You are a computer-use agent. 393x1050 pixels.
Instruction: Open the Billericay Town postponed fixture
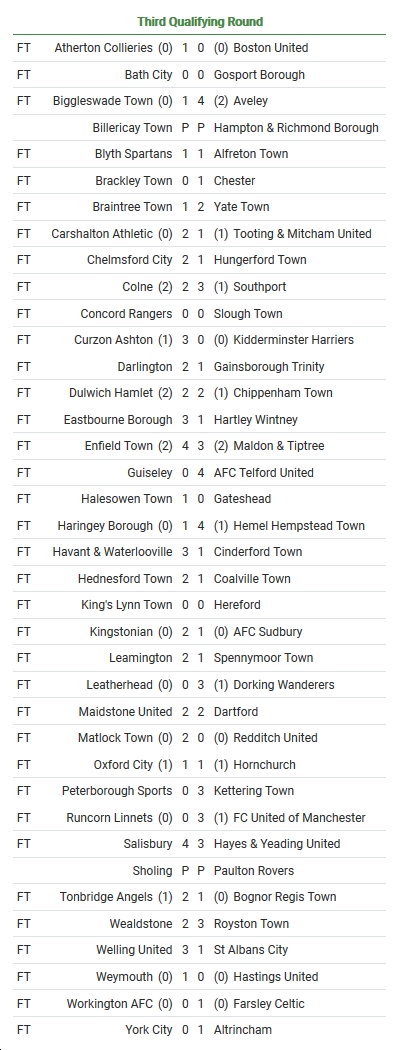(199, 127)
